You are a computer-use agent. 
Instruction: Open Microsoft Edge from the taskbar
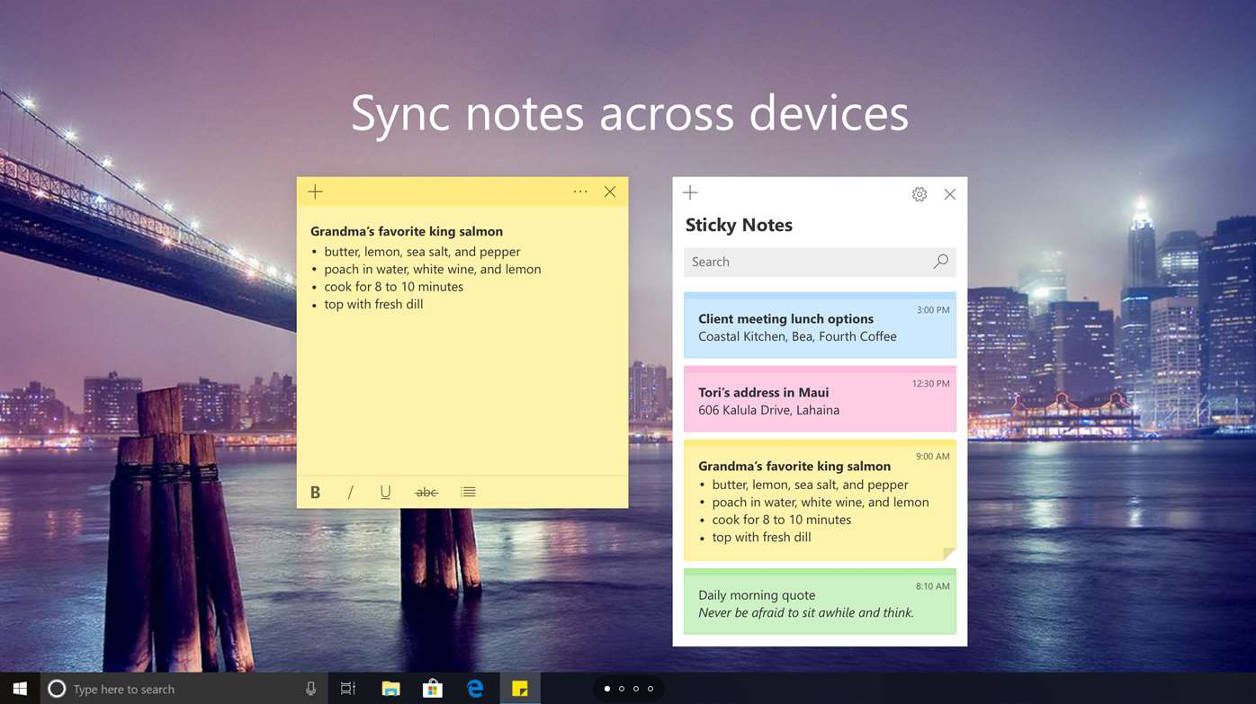click(x=475, y=688)
